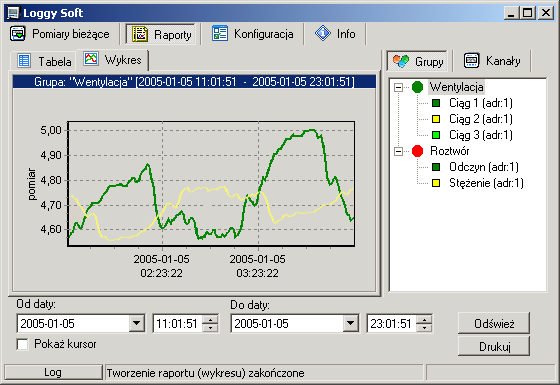This screenshot has height=385, width=560.
Task: Click the yellow Ciąg 2 color swatch
Action: click(436, 119)
